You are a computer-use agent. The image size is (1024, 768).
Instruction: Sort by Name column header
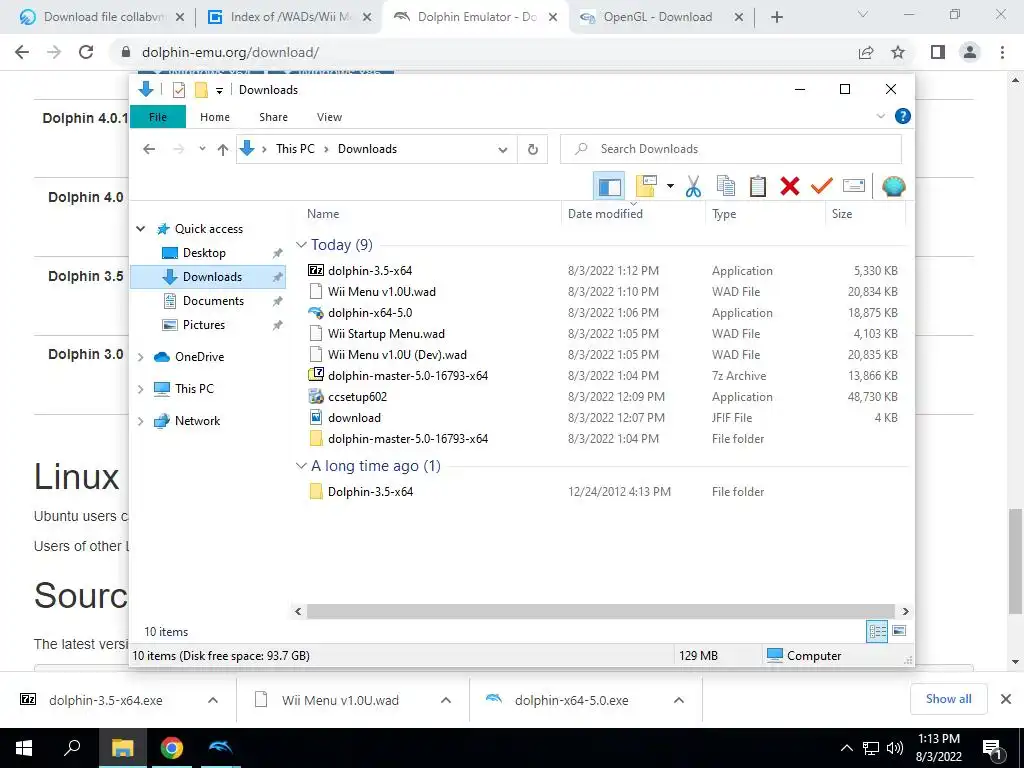(x=323, y=214)
